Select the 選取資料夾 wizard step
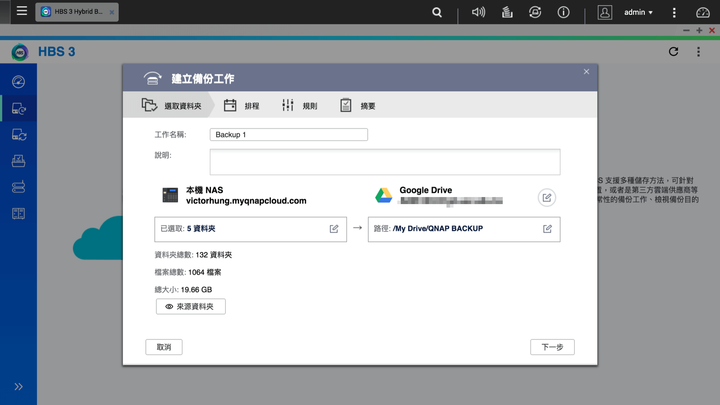Screen dimensions: 720x405 click(172, 106)
